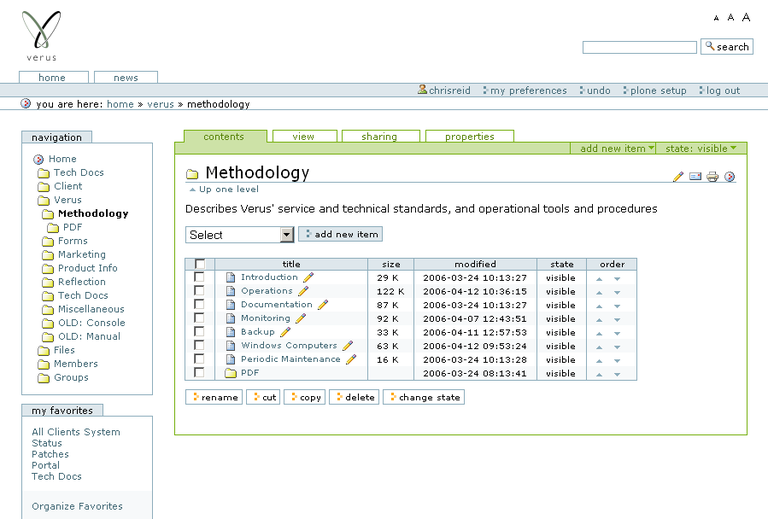
Task: Click the edit pencil next to Backup
Action: coord(285,332)
